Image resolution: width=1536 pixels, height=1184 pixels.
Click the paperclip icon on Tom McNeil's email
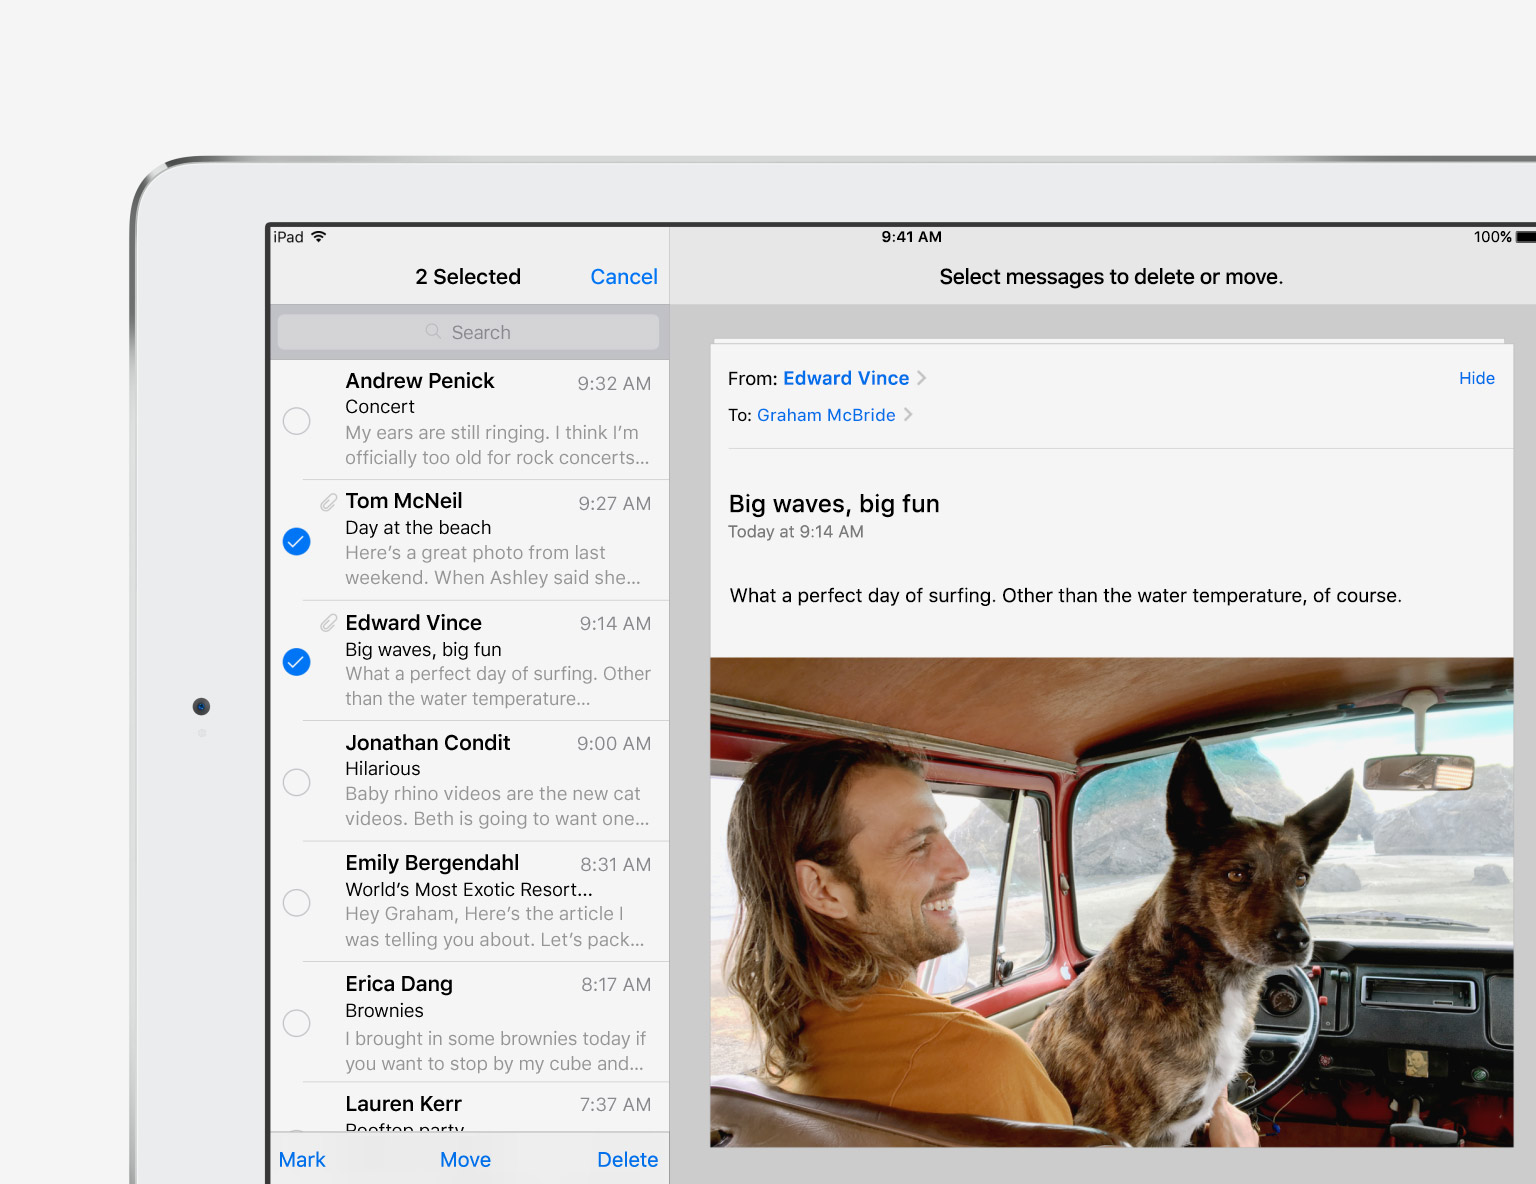point(328,502)
